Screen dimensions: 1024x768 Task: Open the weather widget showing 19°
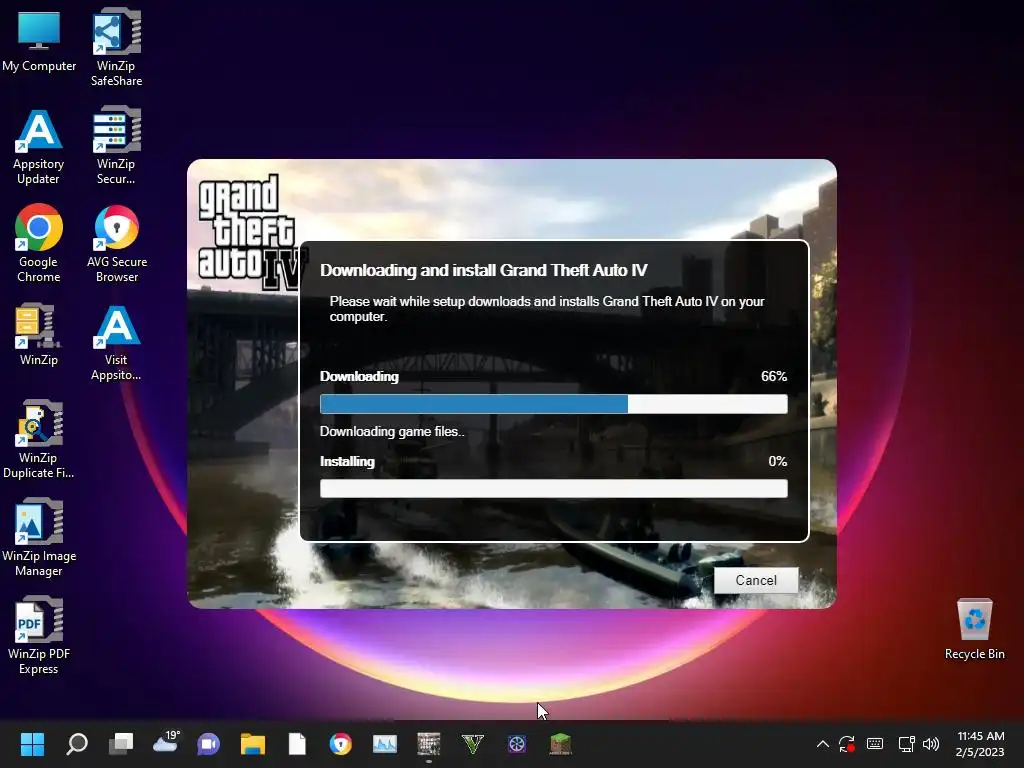pyautogui.click(x=166, y=742)
